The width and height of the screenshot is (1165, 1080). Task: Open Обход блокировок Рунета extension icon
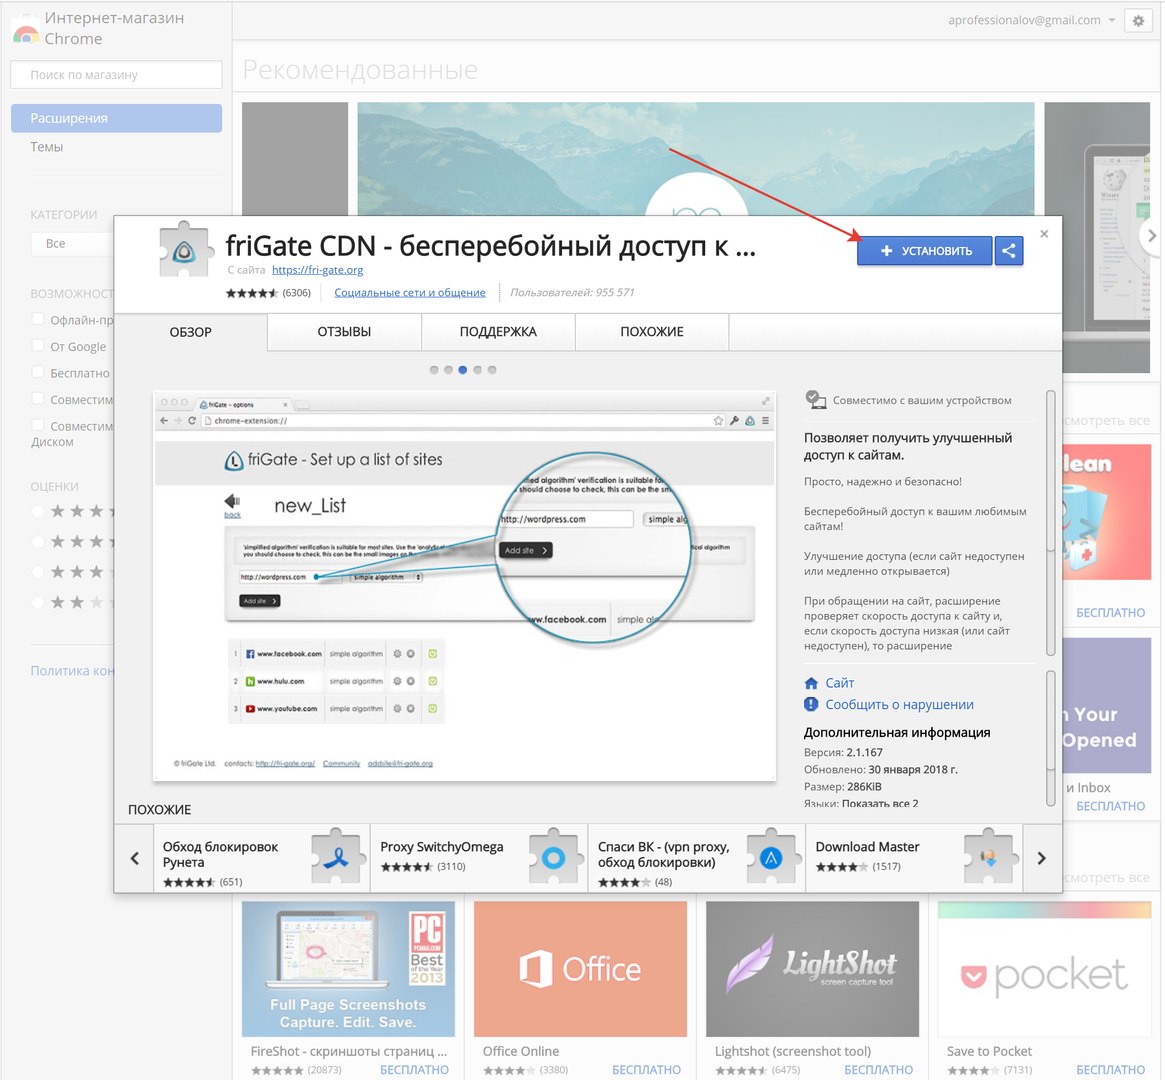coord(339,856)
